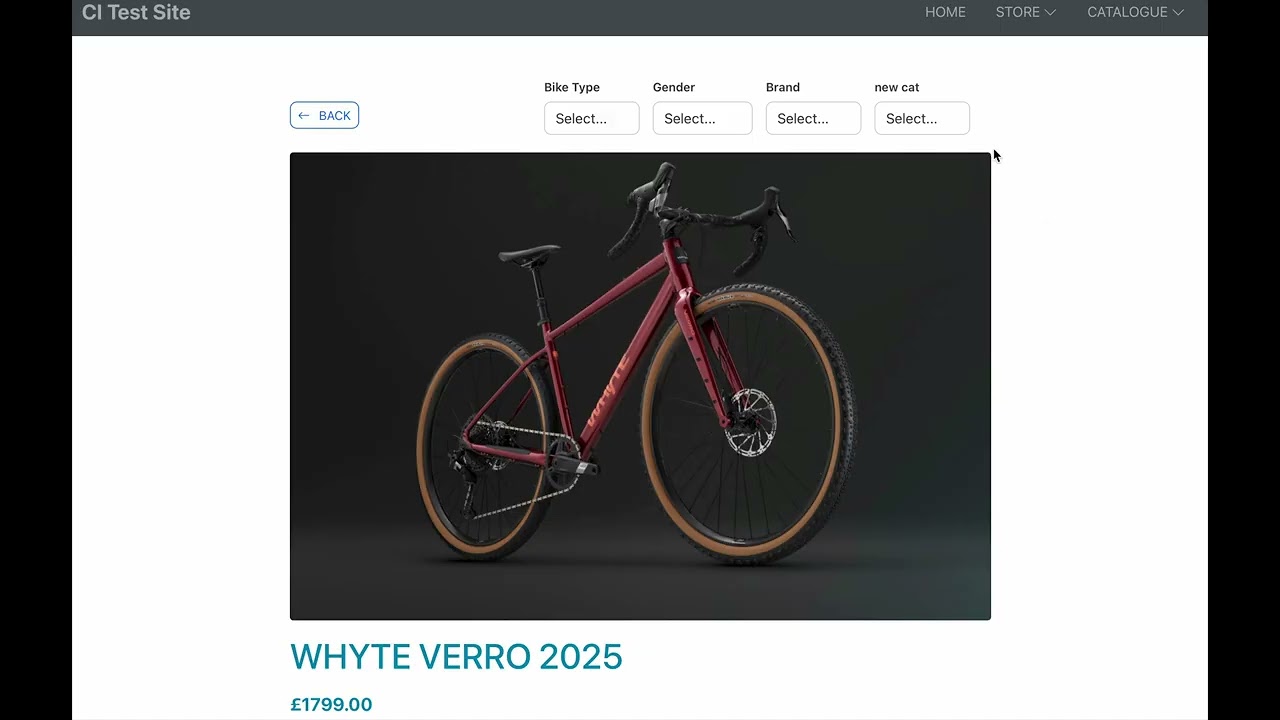Click the Bike Type field label
This screenshot has height=720, width=1280.
click(572, 87)
